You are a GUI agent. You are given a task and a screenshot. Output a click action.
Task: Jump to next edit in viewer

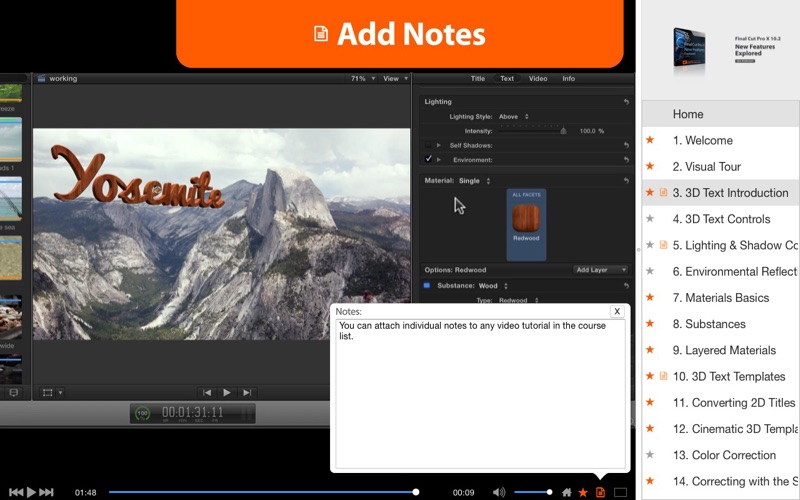(x=247, y=392)
